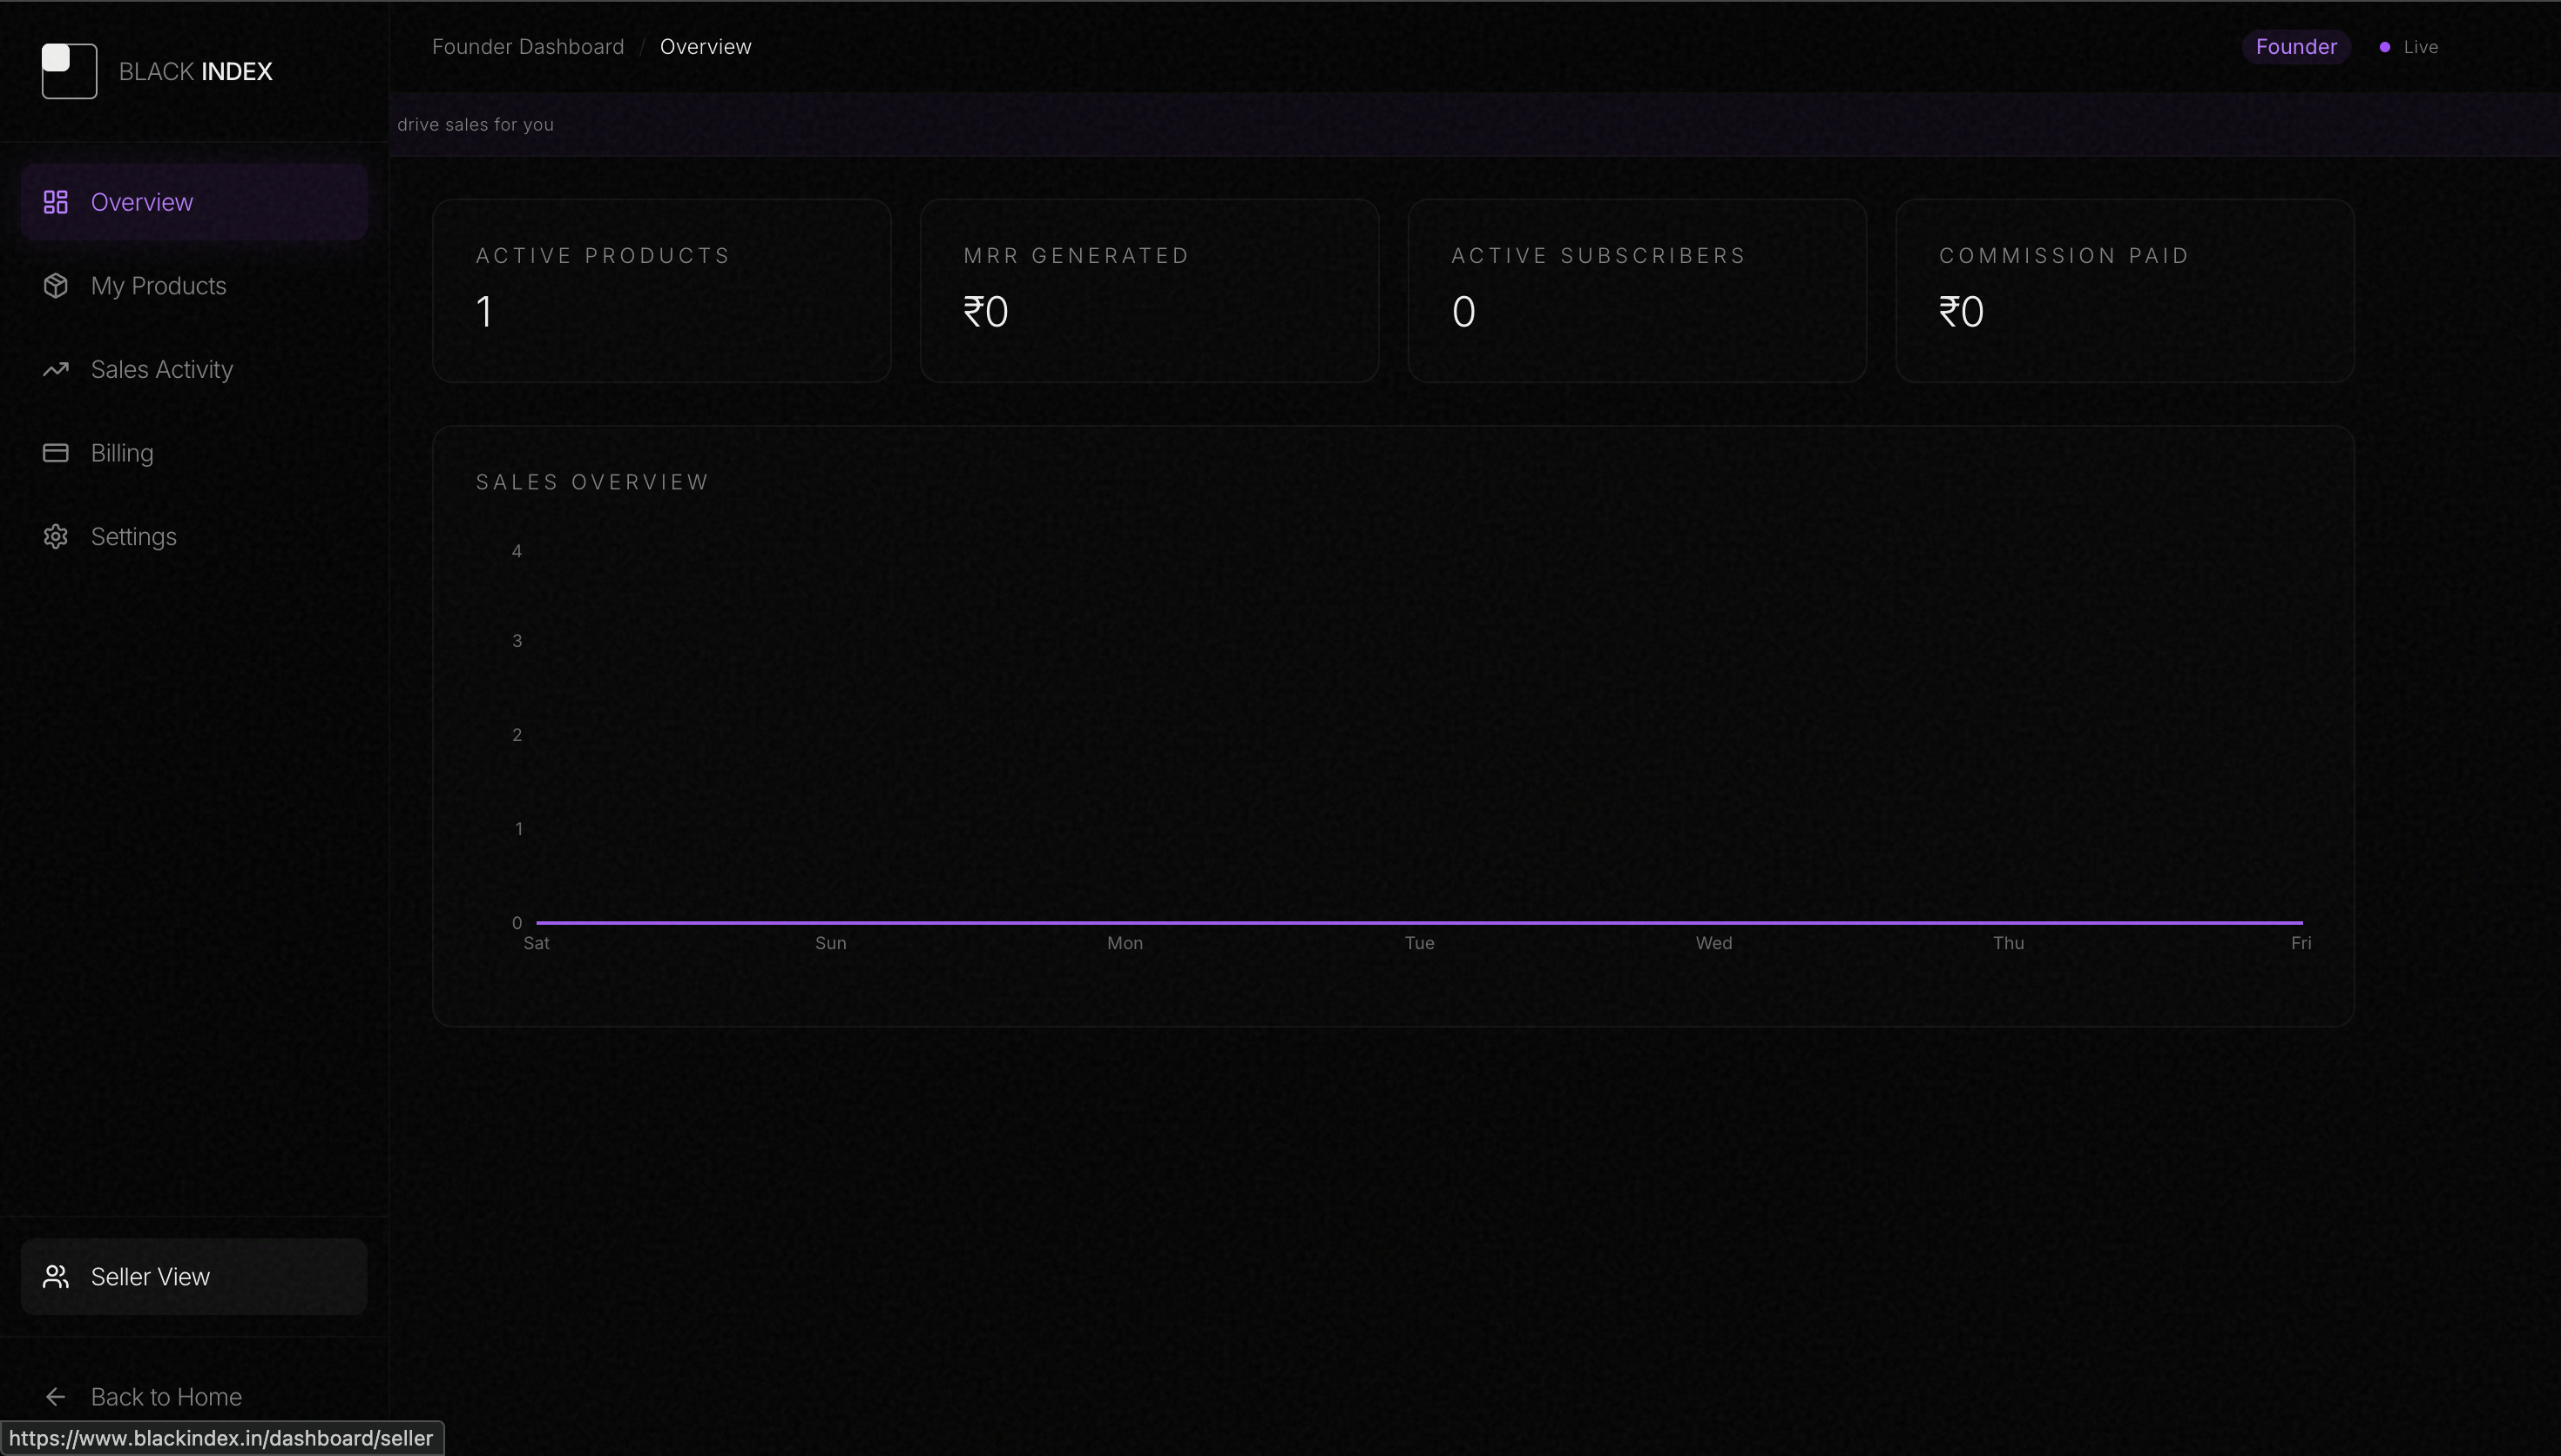
Task: Open the Billing section
Action: [x=194, y=453]
